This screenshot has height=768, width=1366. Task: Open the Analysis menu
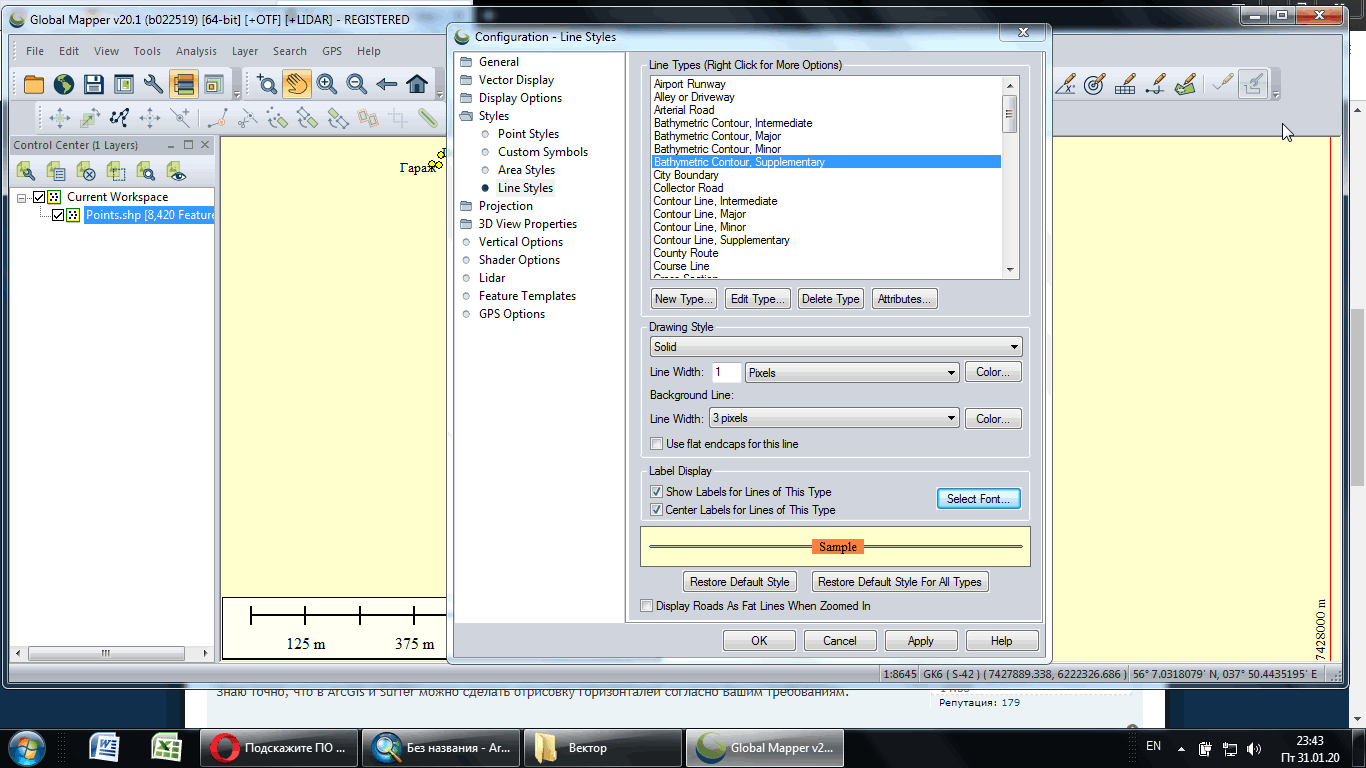pyautogui.click(x=196, y=51)
